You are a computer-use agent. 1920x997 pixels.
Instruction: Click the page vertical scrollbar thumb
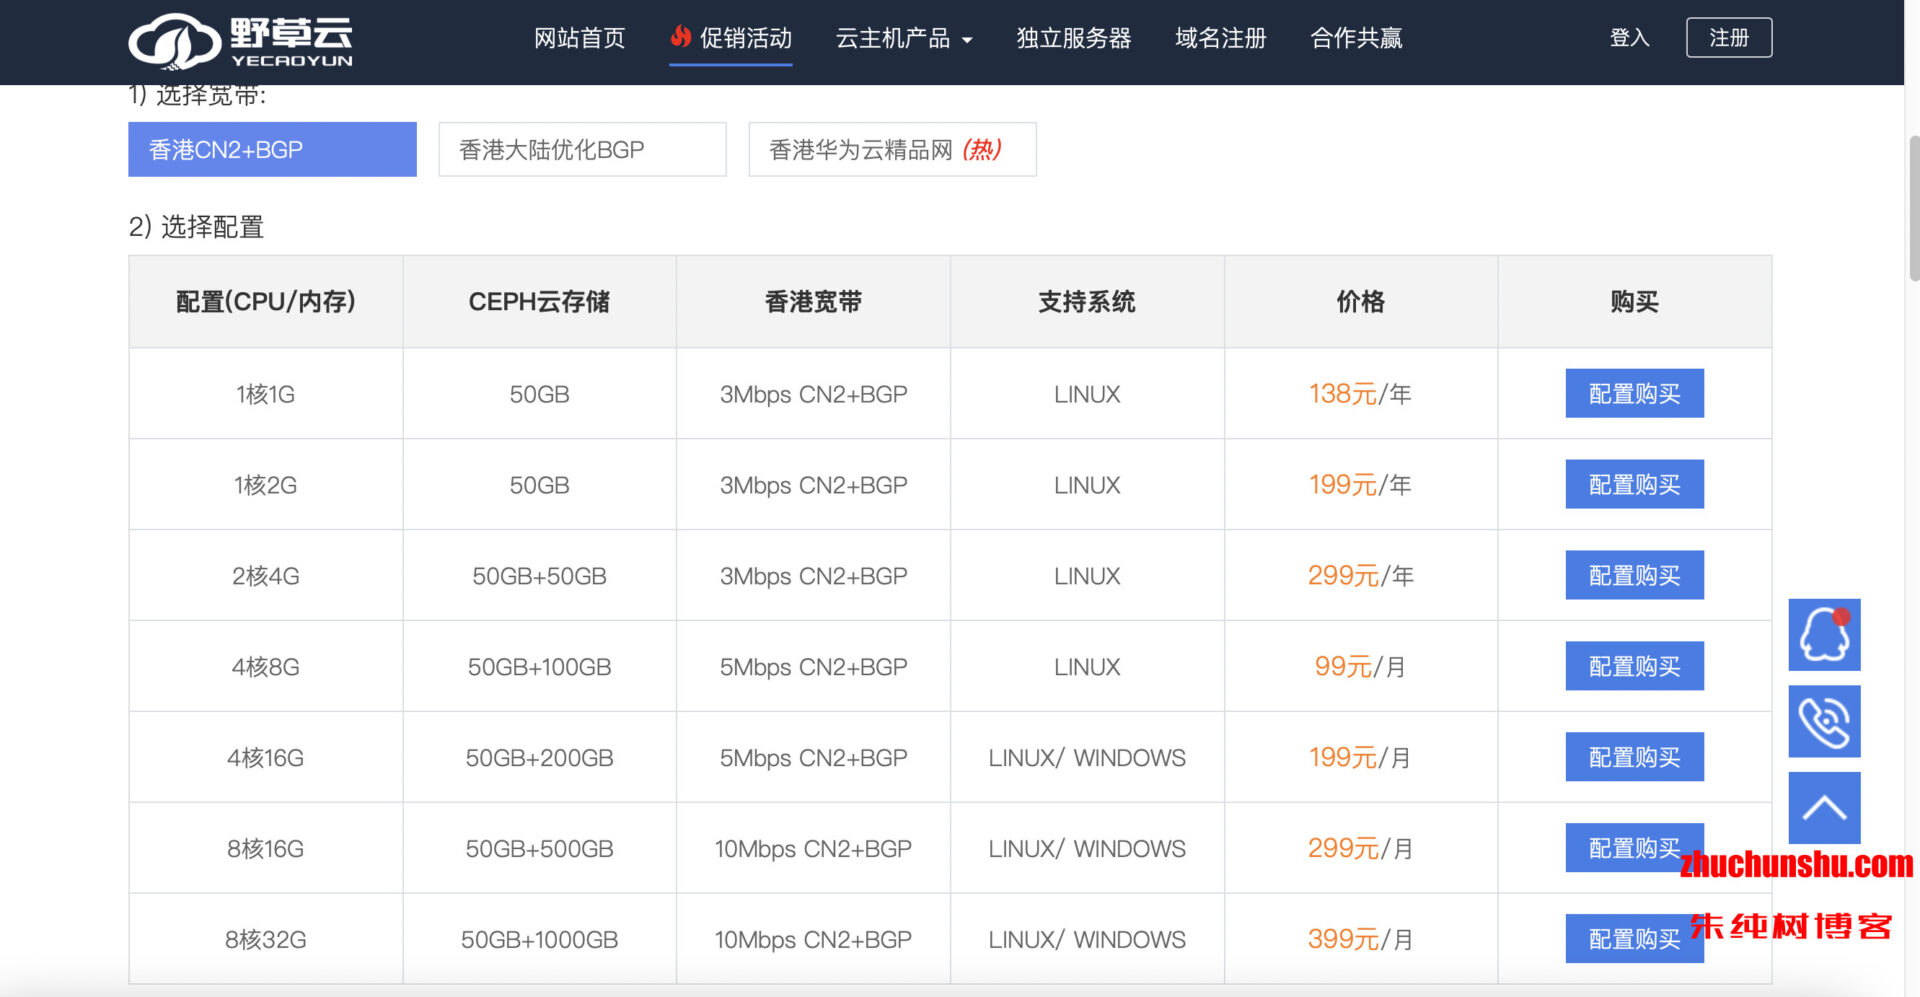click(1913, 207)
